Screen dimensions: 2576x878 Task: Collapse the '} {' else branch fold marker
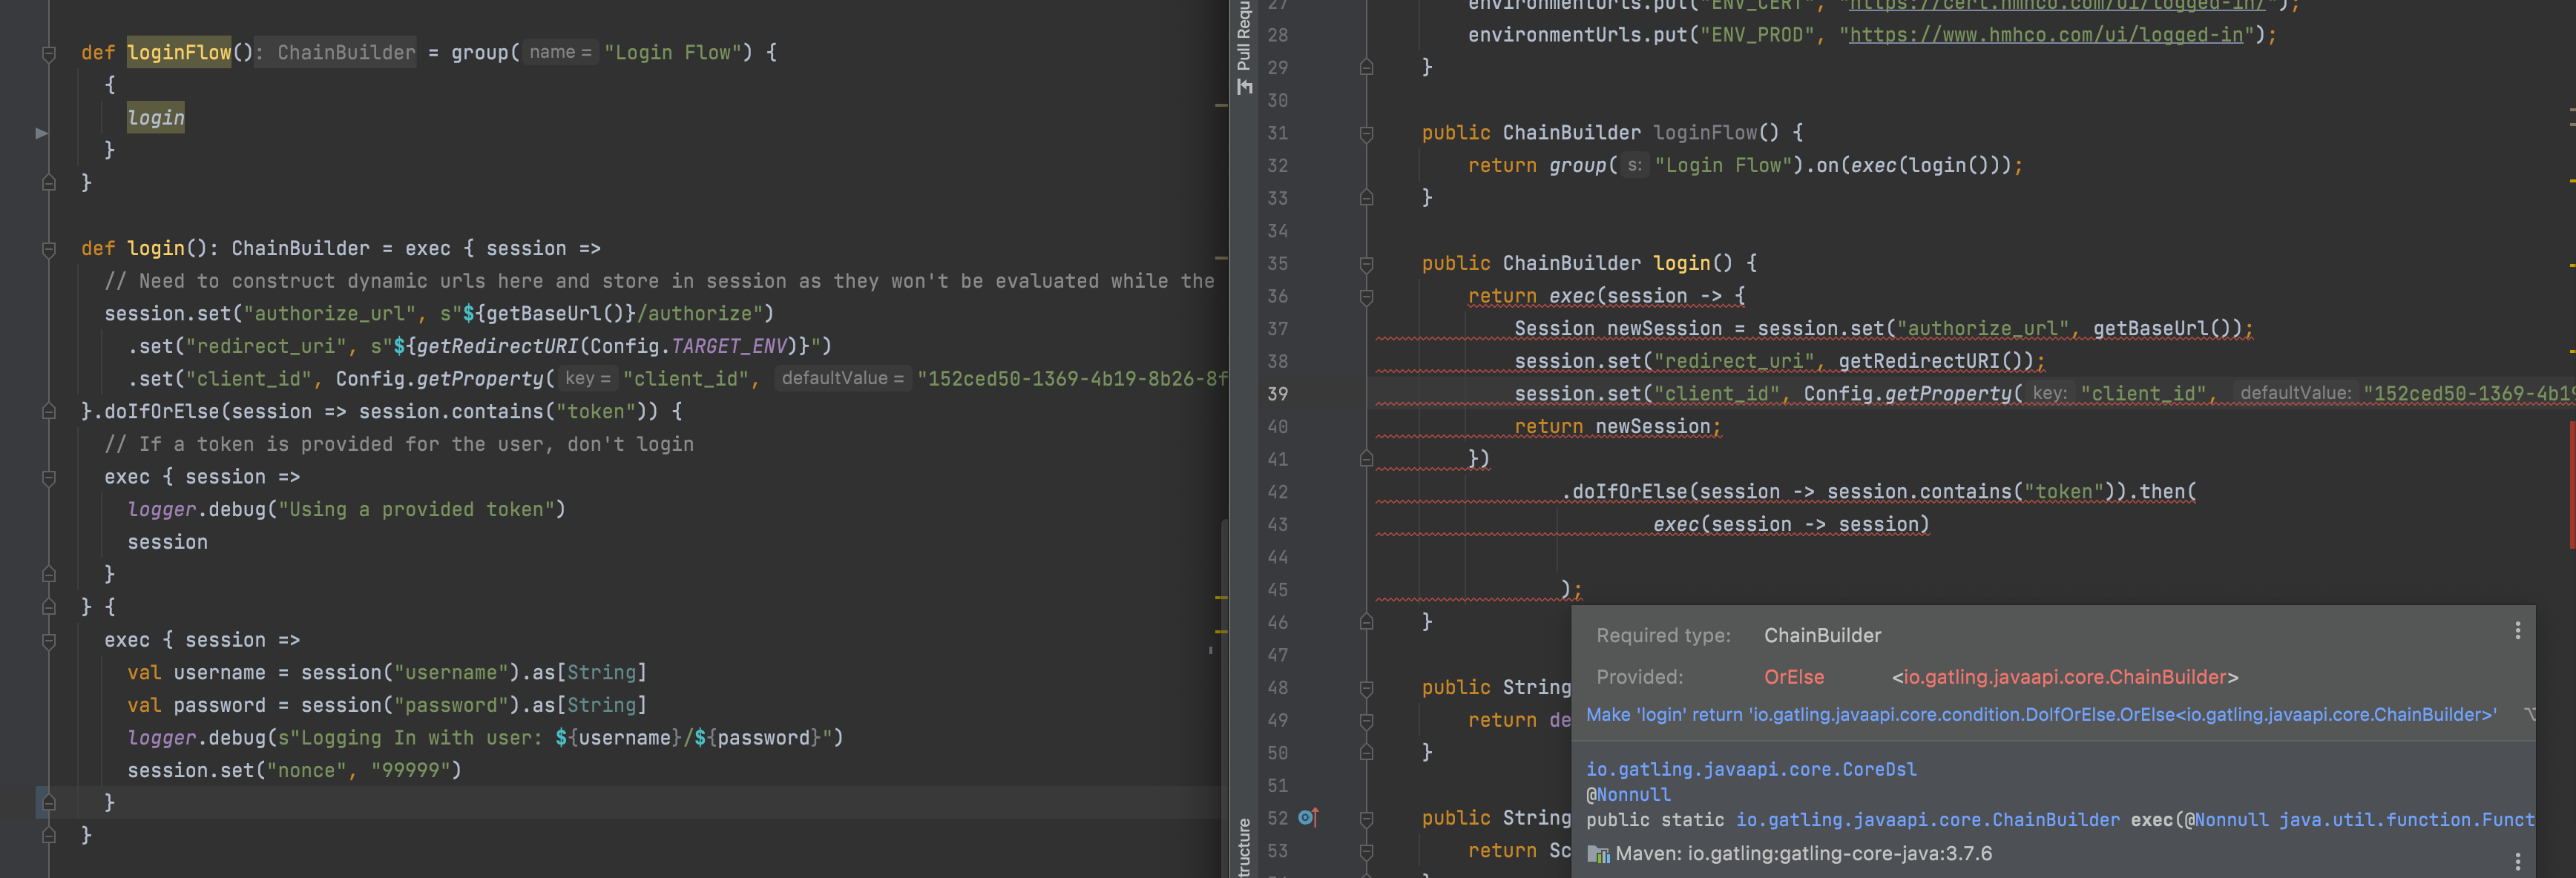pos(48,606)
